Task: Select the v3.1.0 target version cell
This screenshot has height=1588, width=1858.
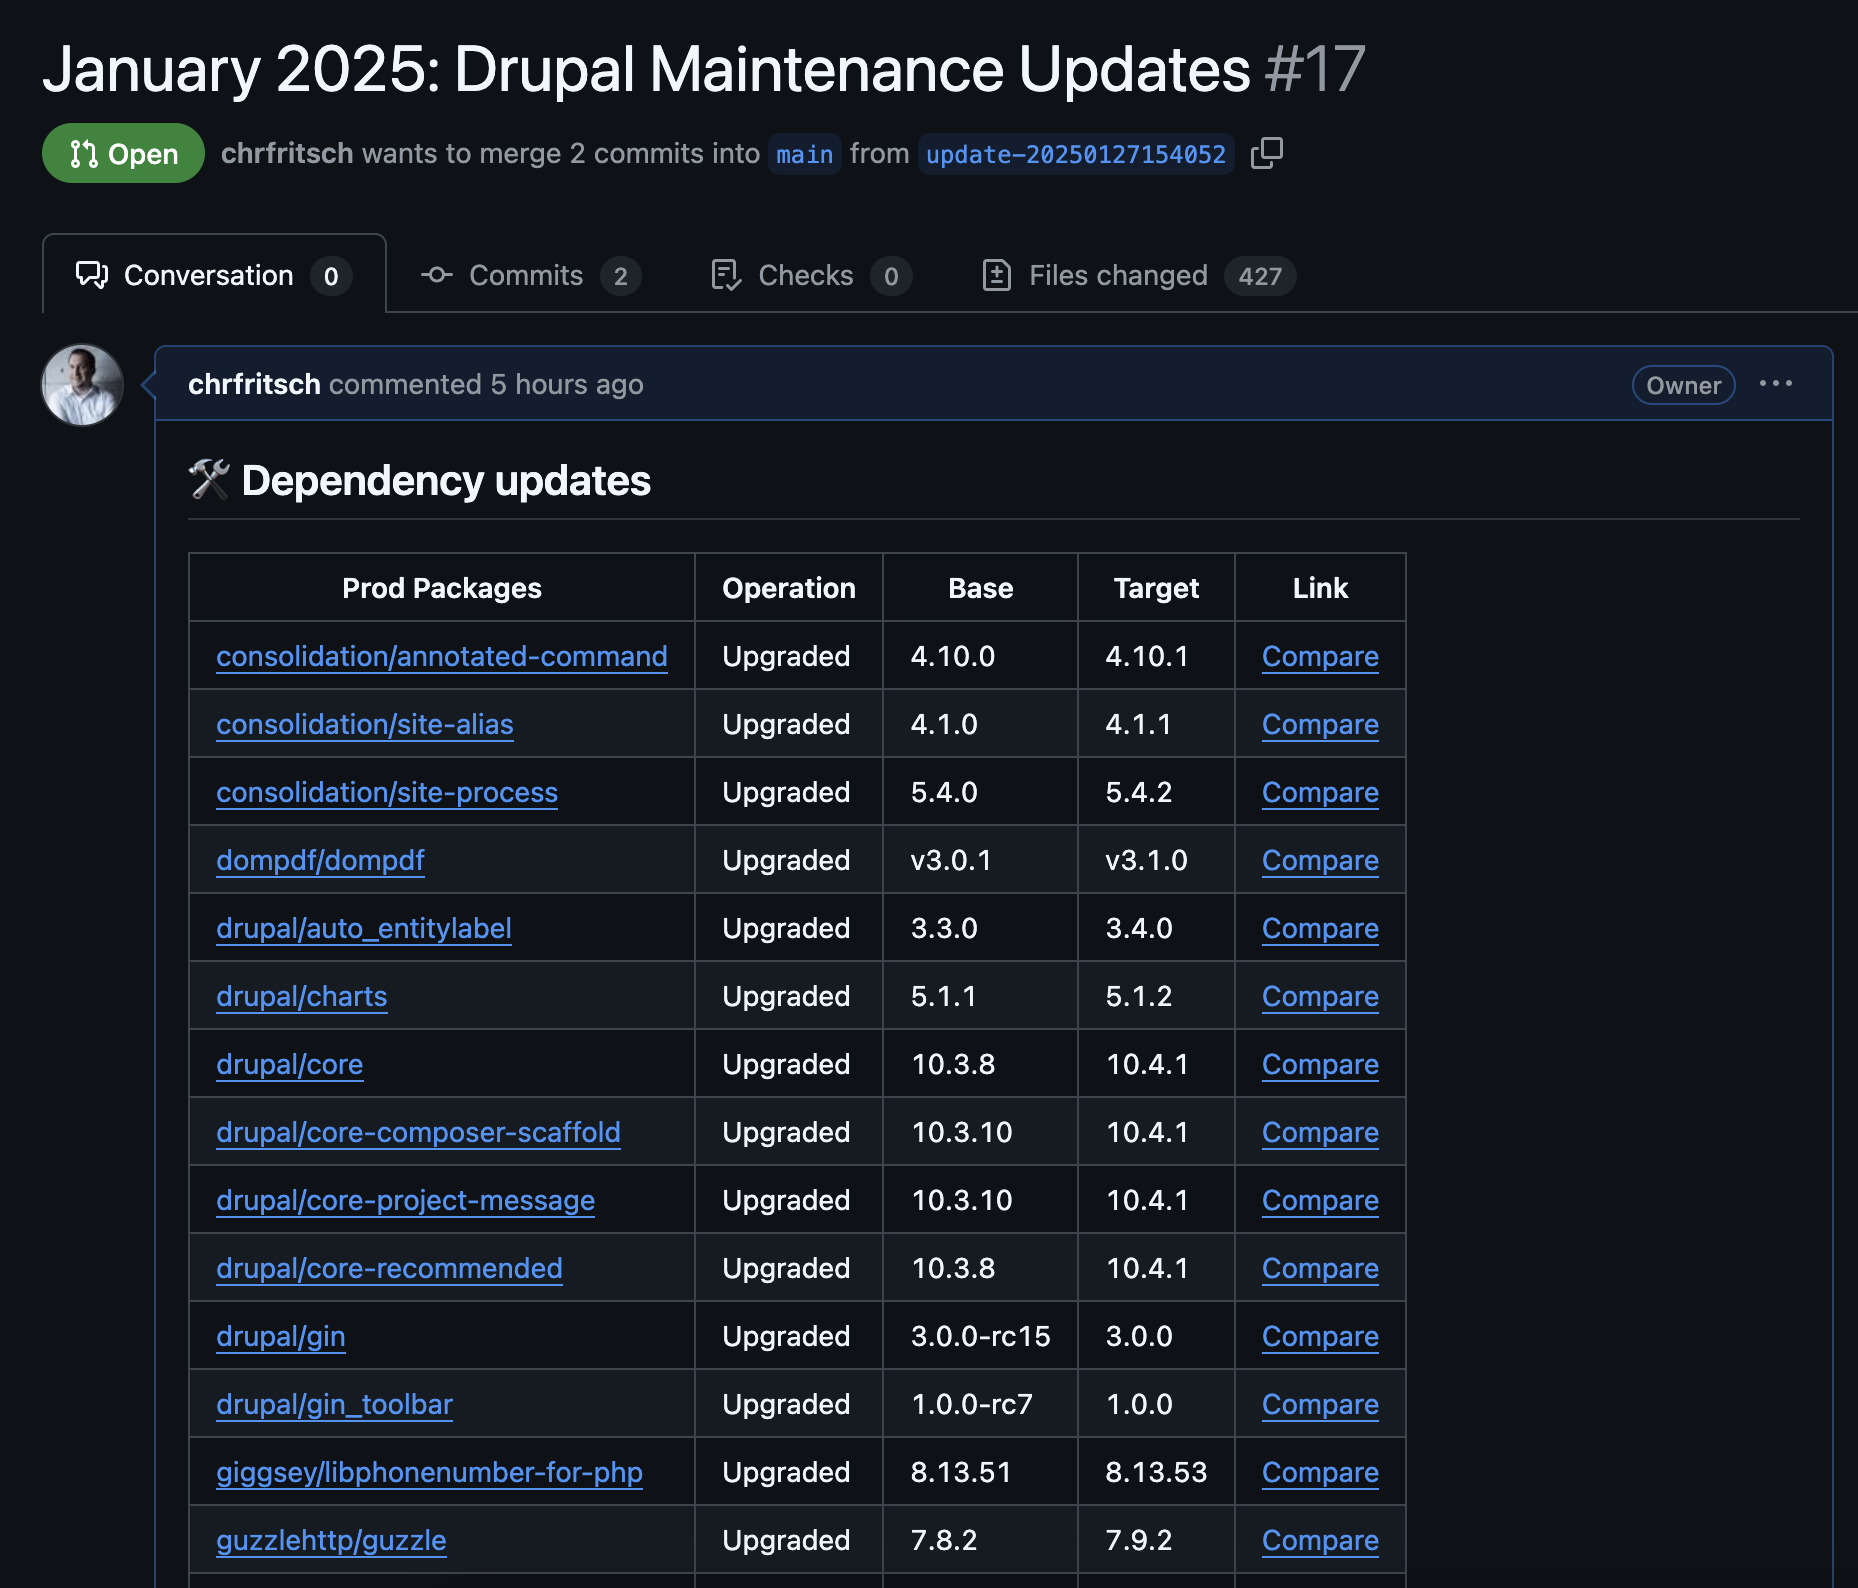Action: pyautogui.click(x=1156, y=860)
